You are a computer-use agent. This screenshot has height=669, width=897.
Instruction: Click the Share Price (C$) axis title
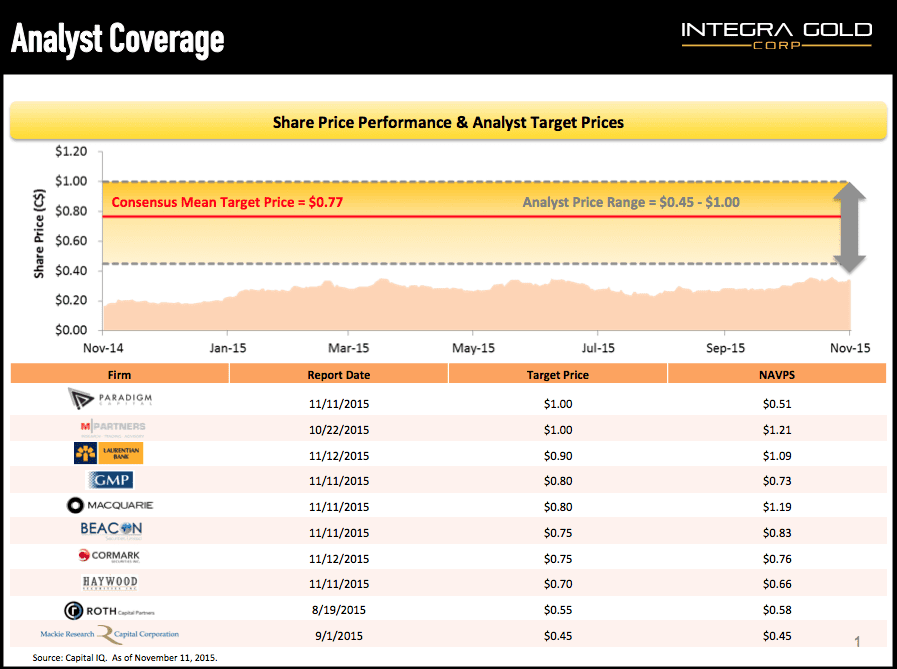click(39, 233)
